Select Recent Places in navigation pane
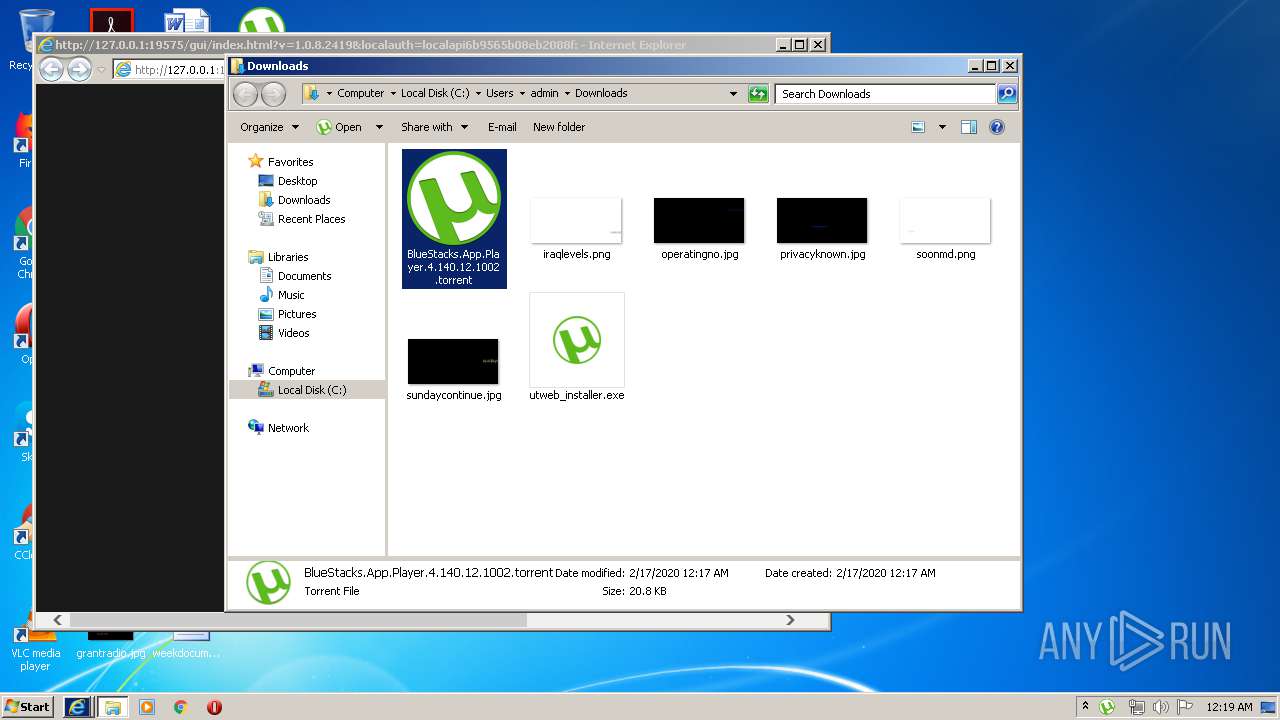This screenshot has width=1280, height=720. coord(311,219)
